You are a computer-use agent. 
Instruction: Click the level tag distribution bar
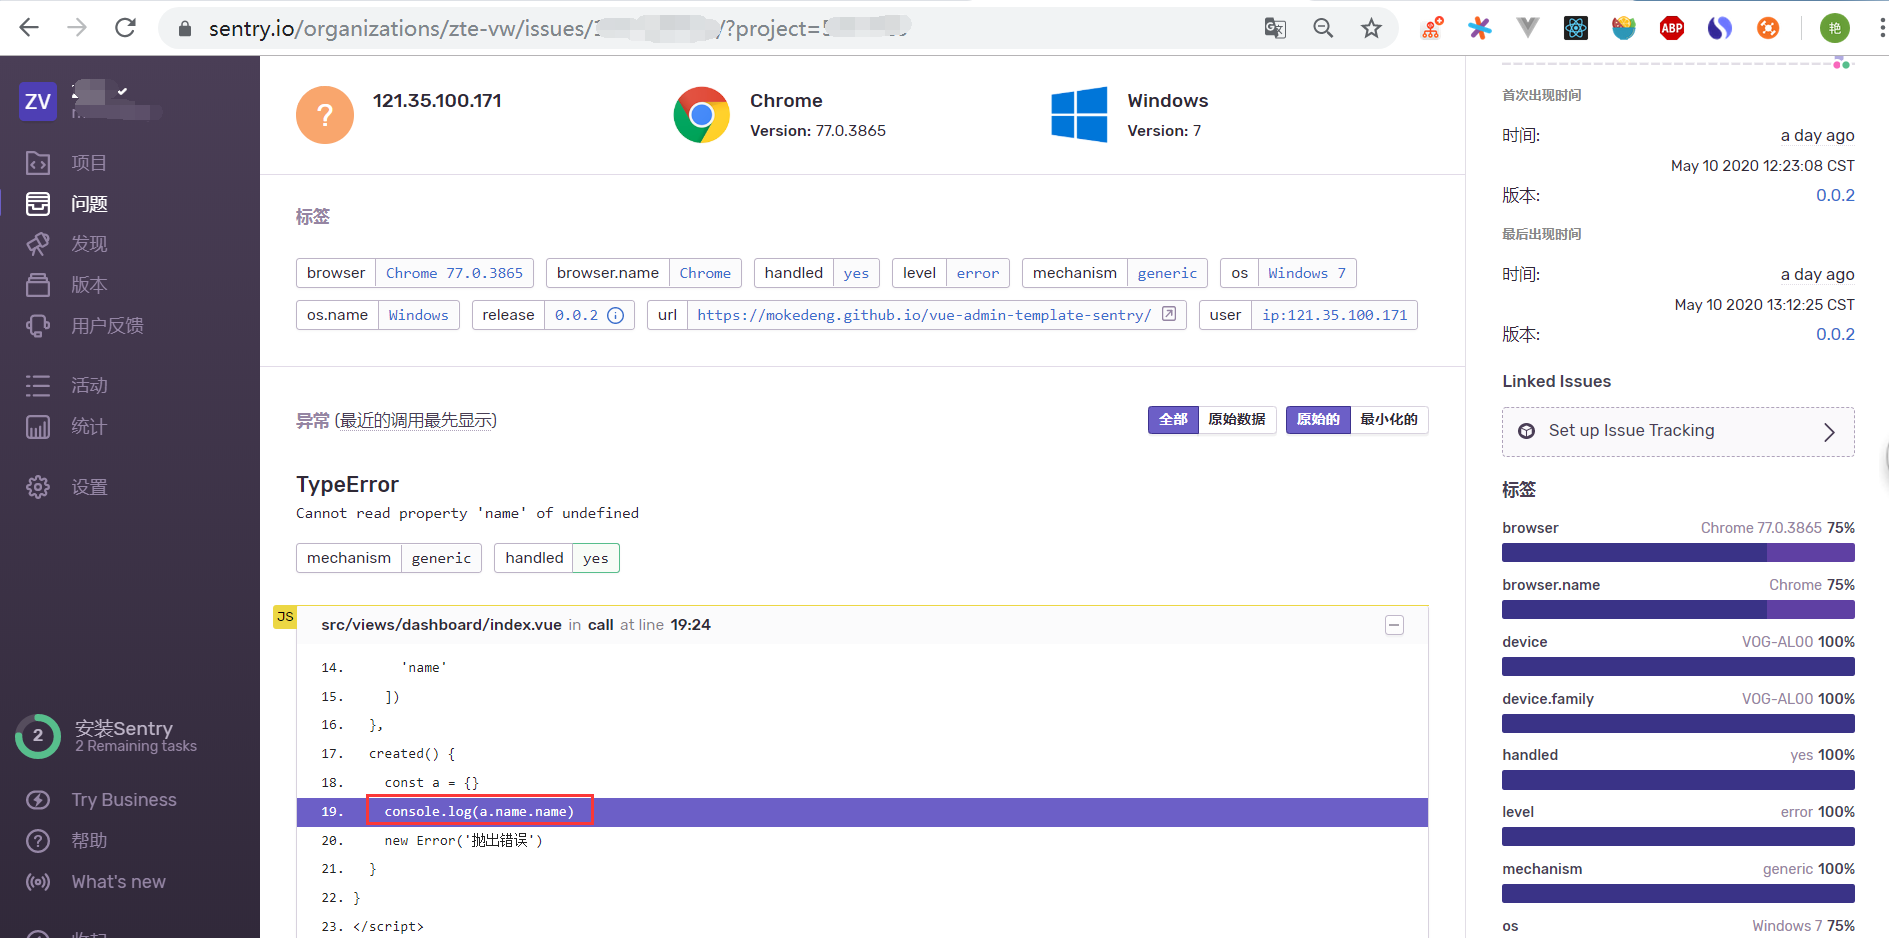(1678, 837)
